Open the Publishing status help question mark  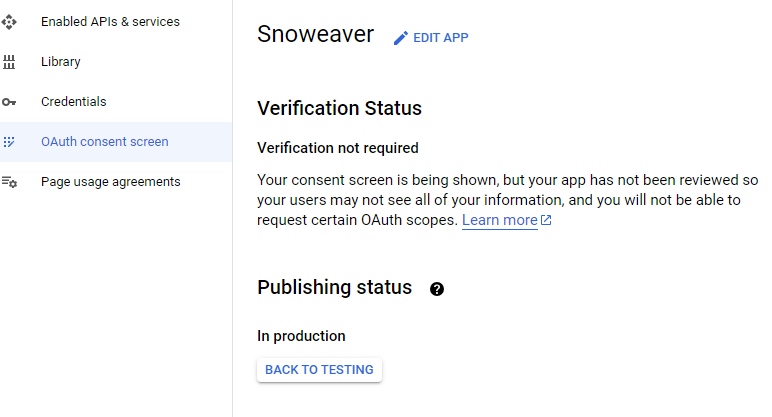437,289
